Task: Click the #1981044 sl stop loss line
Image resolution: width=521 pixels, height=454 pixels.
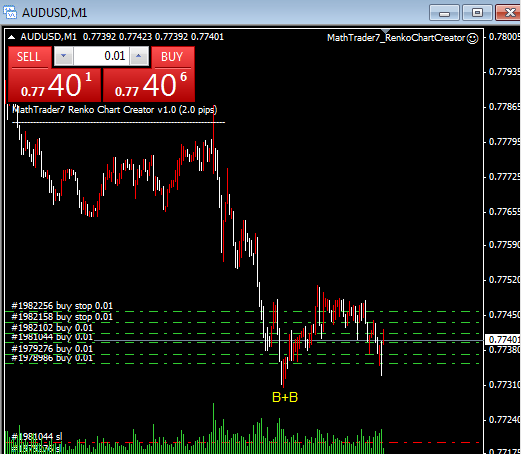Action: click(37, 436)
